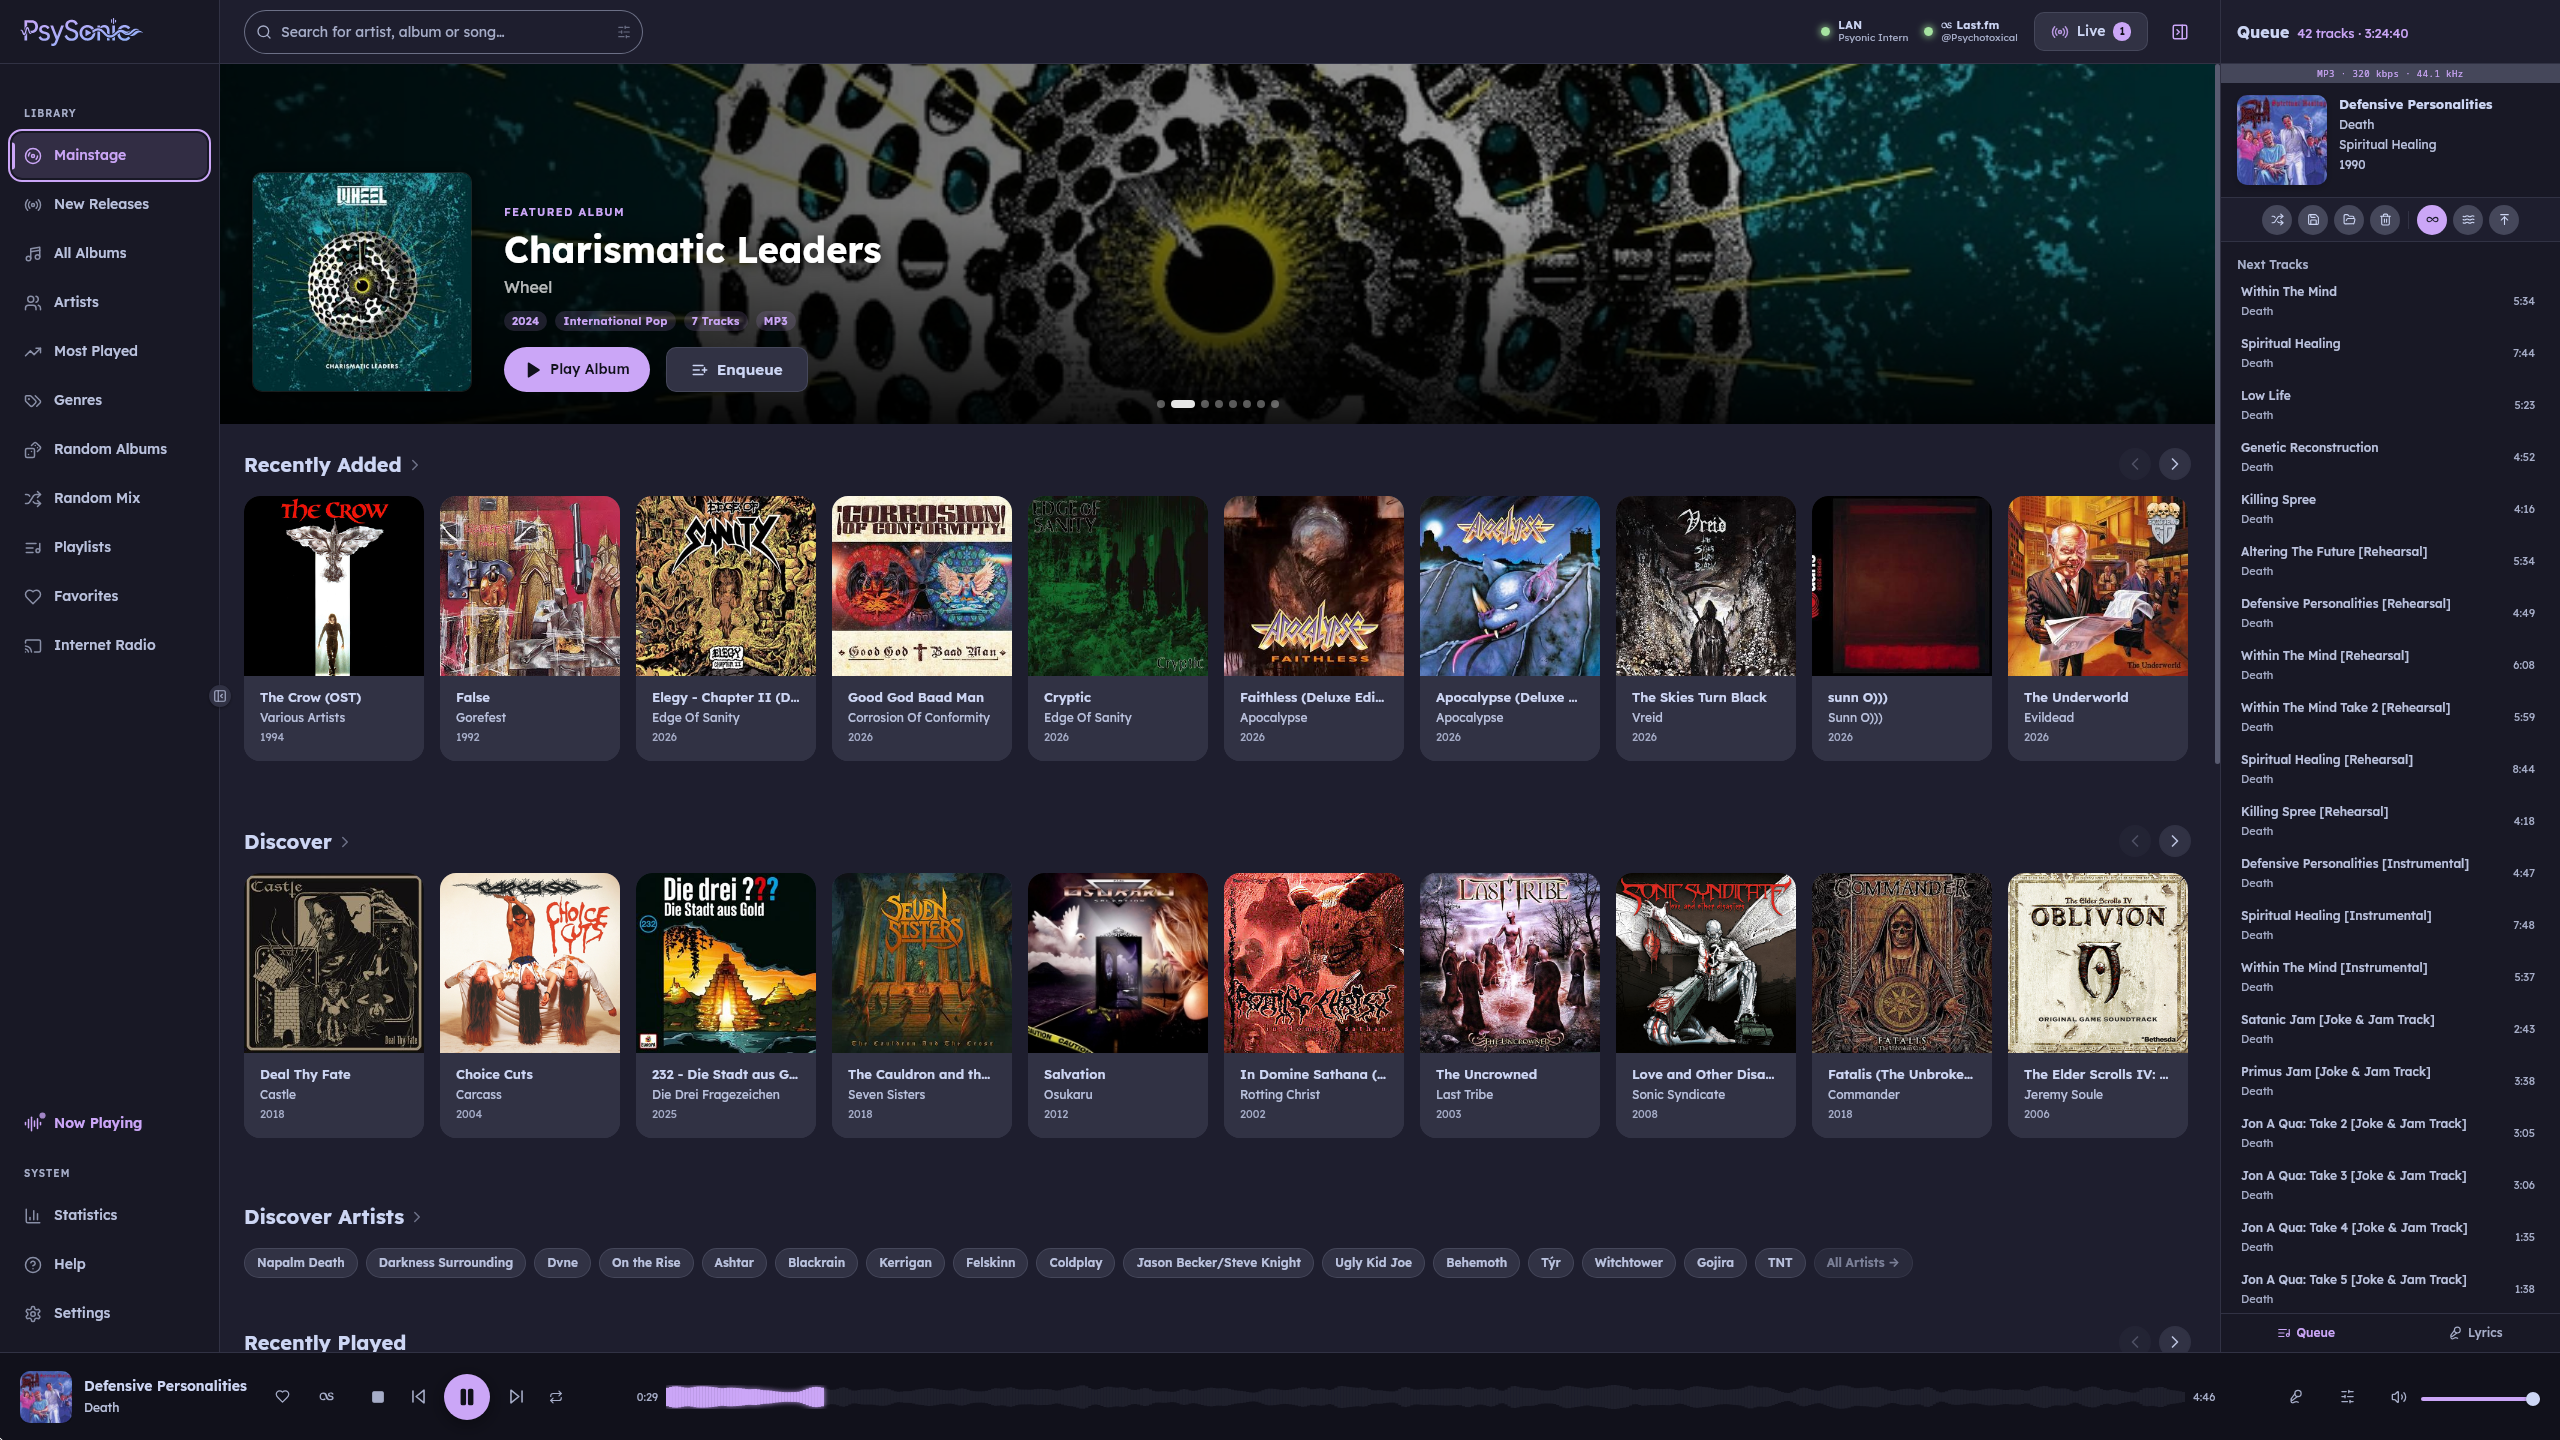
Task: Toggle the crossfade waves icon in queue toolbar
Action: pyautogui.click(x=2468, y=220)
